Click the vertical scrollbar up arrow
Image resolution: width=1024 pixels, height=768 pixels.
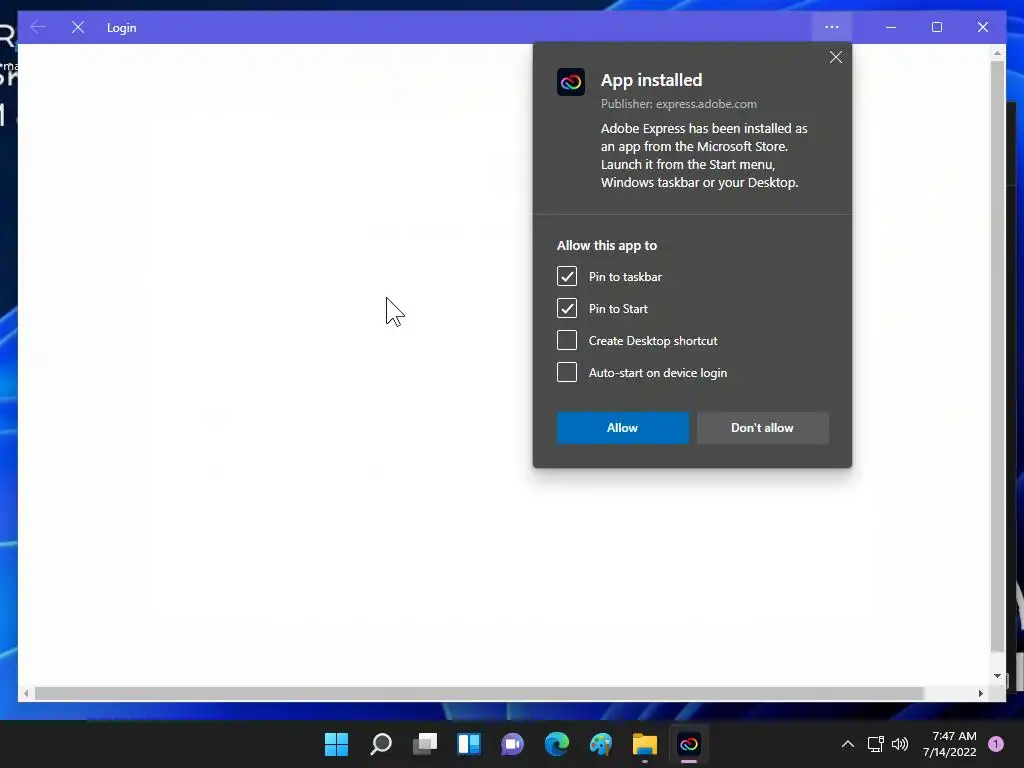(x=997, y=52)
